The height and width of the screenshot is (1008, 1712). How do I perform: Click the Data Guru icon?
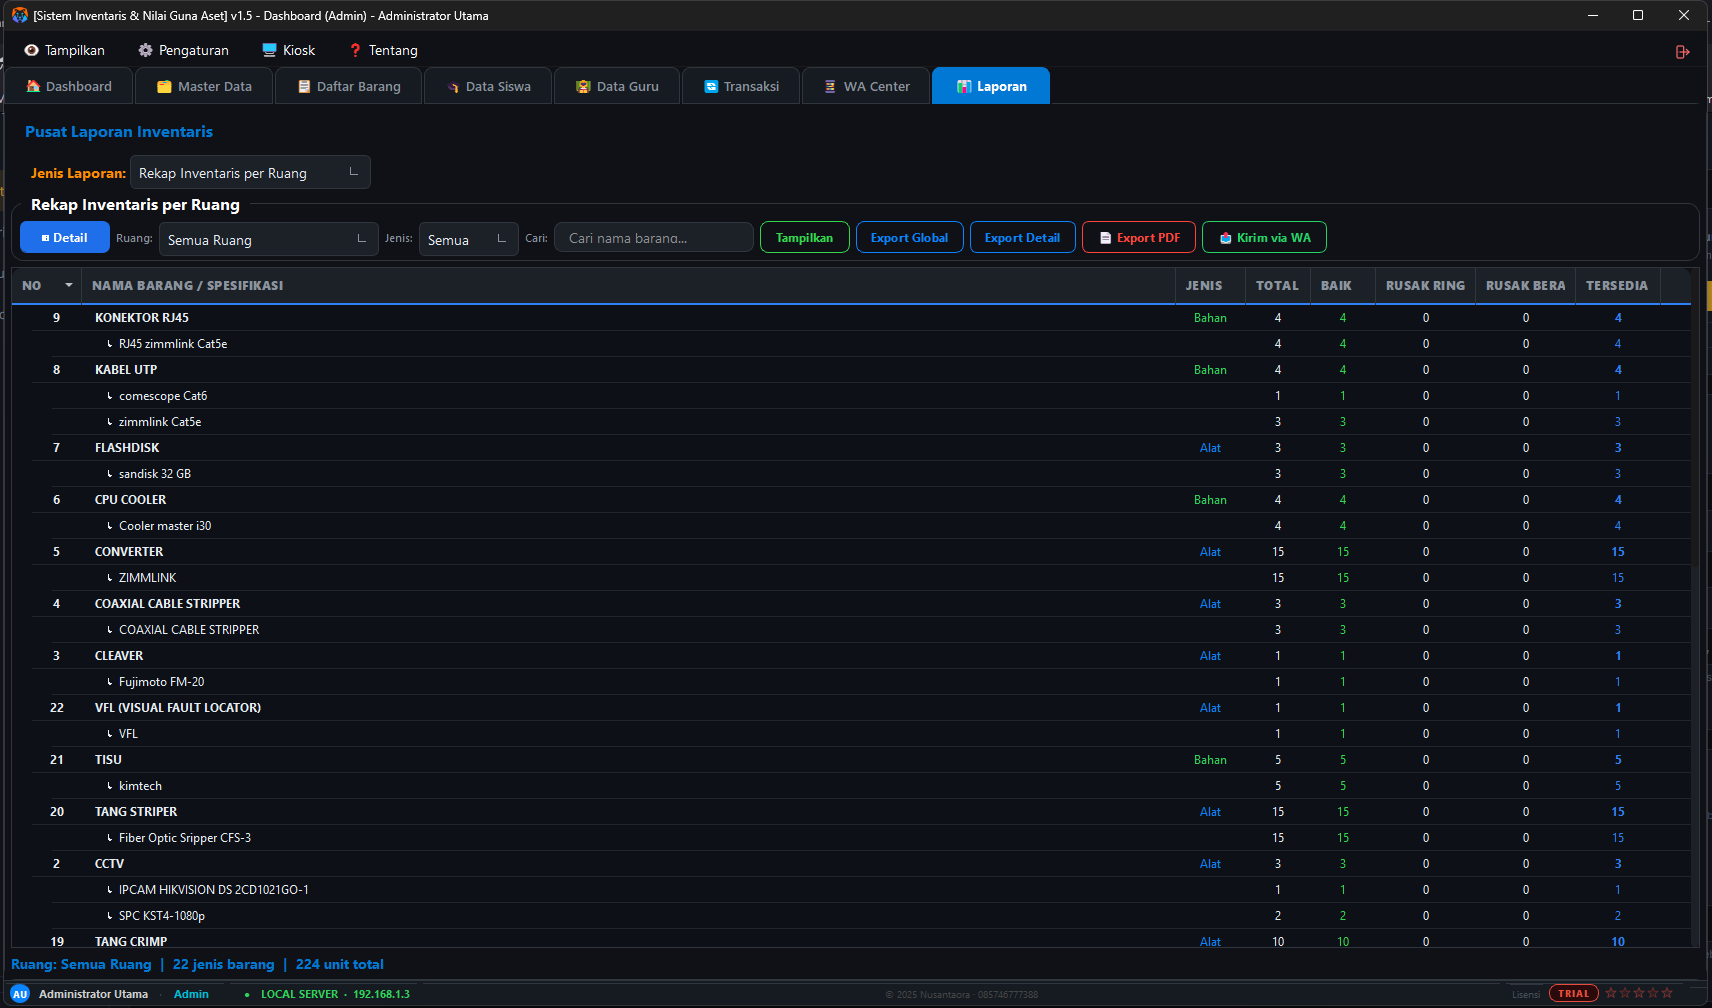pos(583,87)
